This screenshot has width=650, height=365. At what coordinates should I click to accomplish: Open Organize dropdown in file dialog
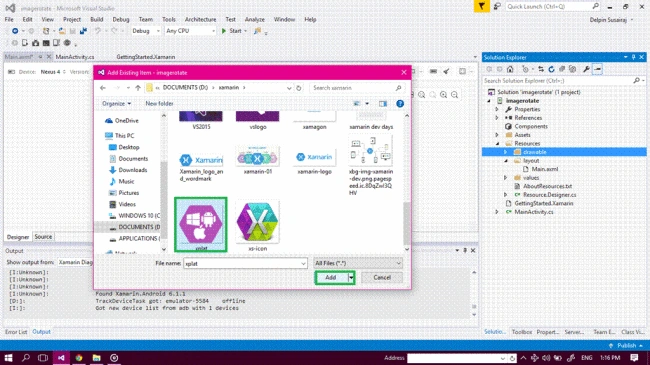116,104
